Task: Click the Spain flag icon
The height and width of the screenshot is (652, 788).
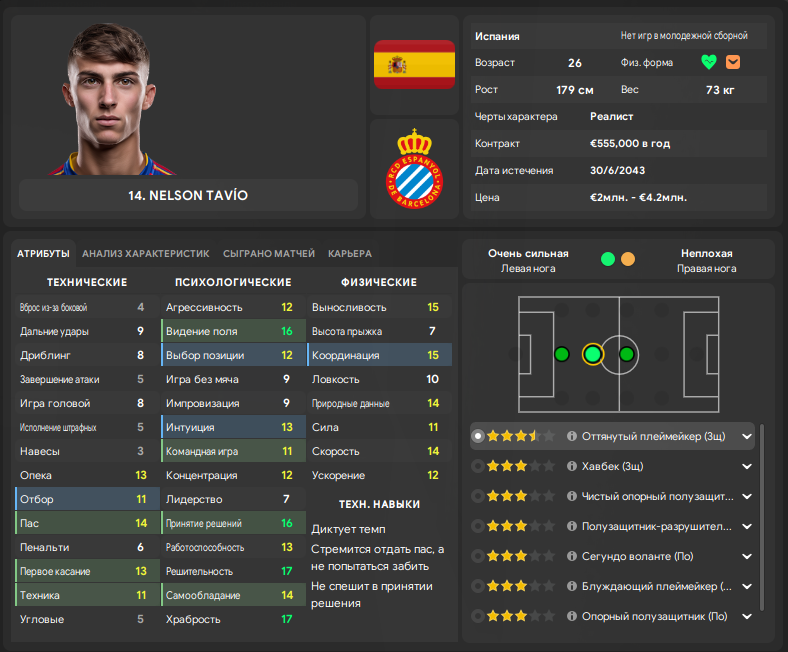Action: [x=414, y=66]
